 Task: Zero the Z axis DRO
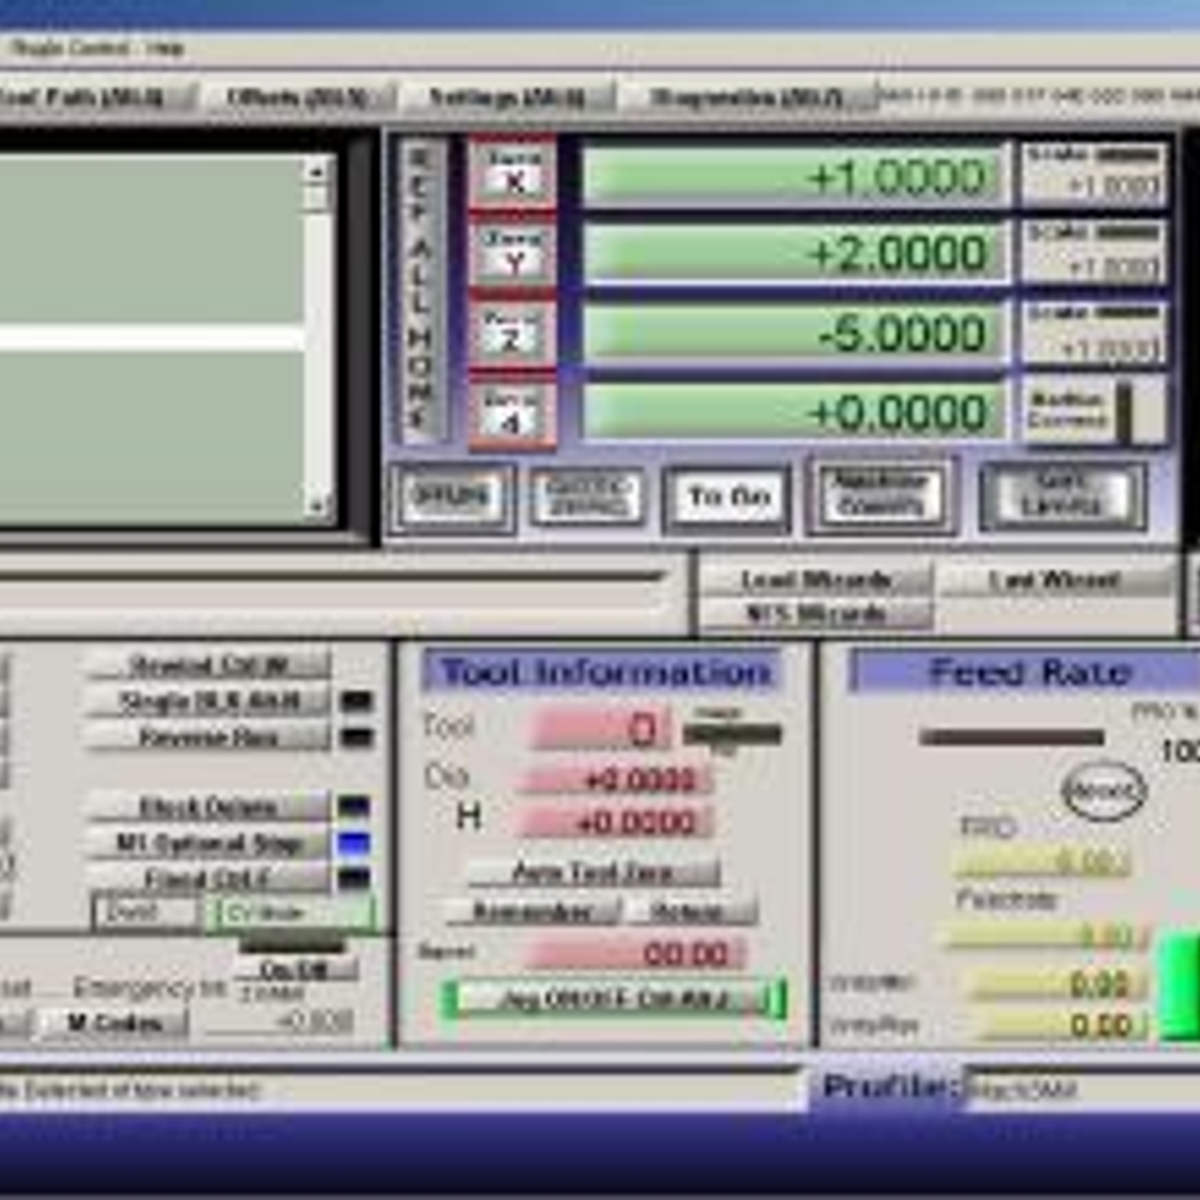[511, 333]
